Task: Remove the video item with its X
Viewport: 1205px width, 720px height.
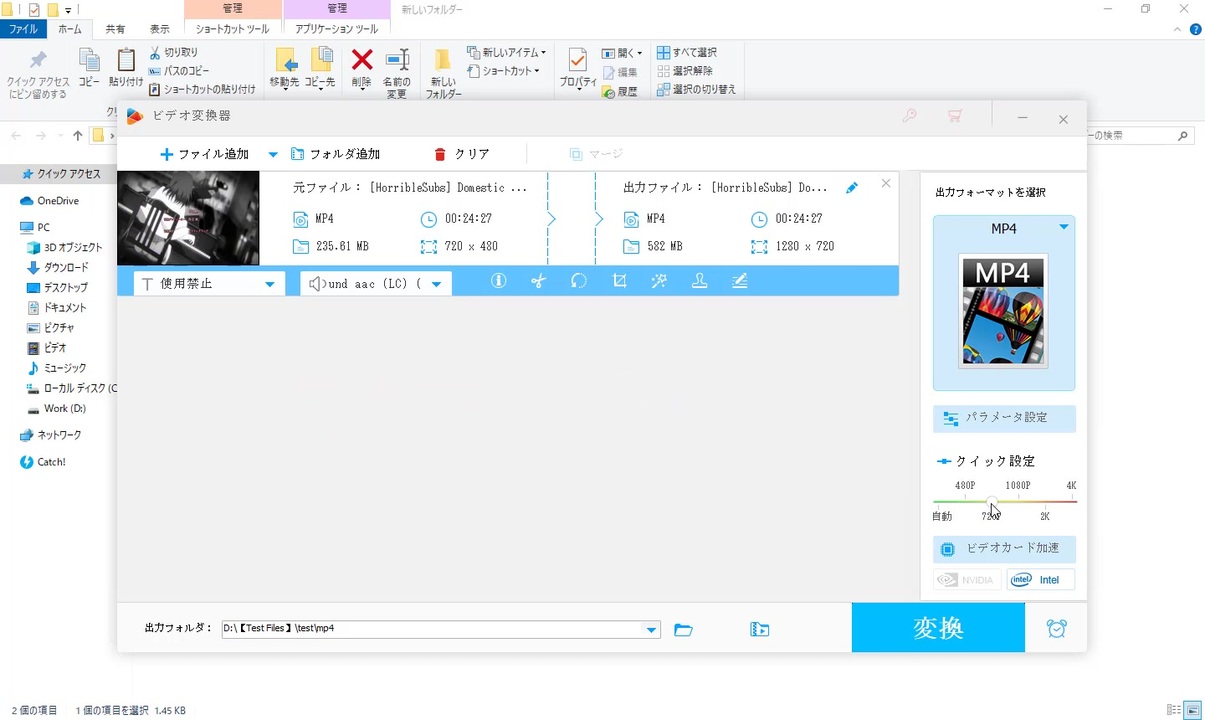Action: [885, 183]
